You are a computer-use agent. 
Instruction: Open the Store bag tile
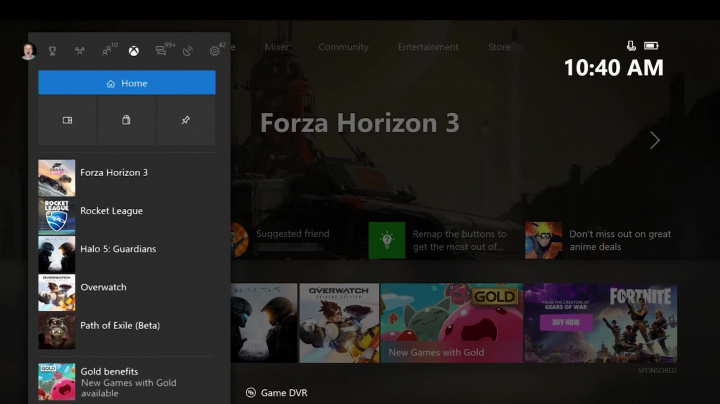tap(126, 120)
